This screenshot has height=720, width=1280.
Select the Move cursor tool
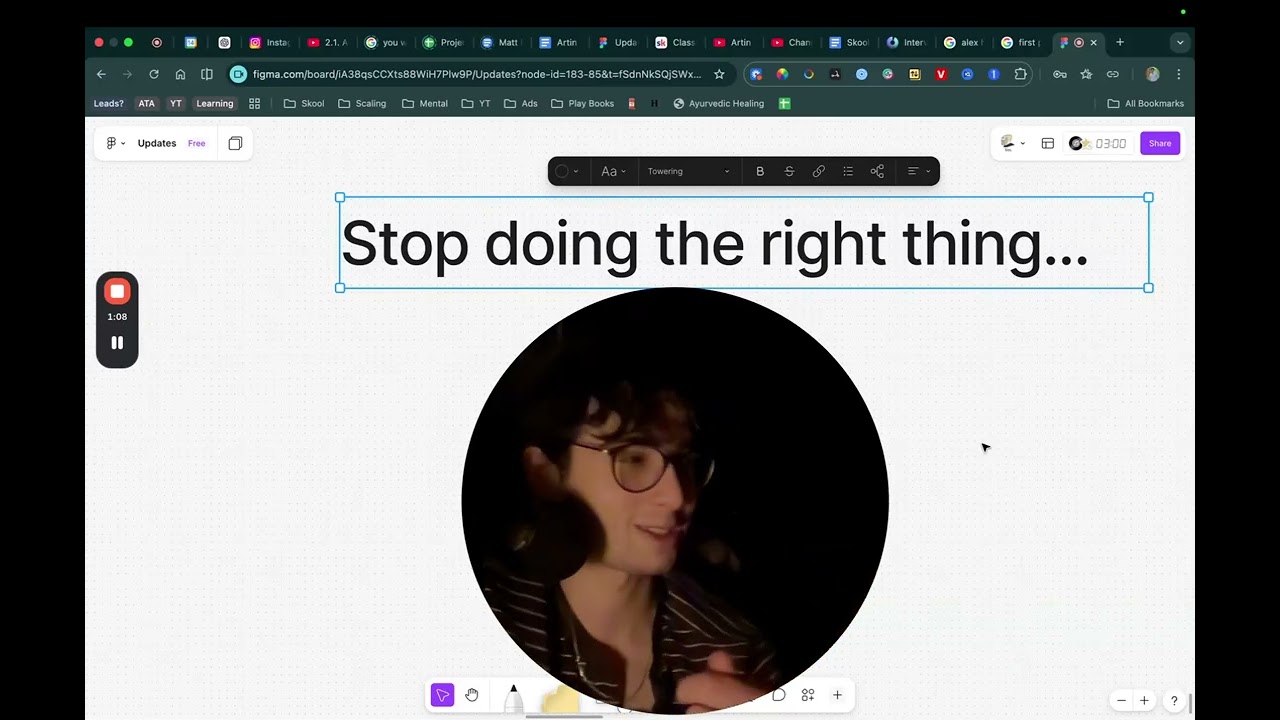pos(442,695)
